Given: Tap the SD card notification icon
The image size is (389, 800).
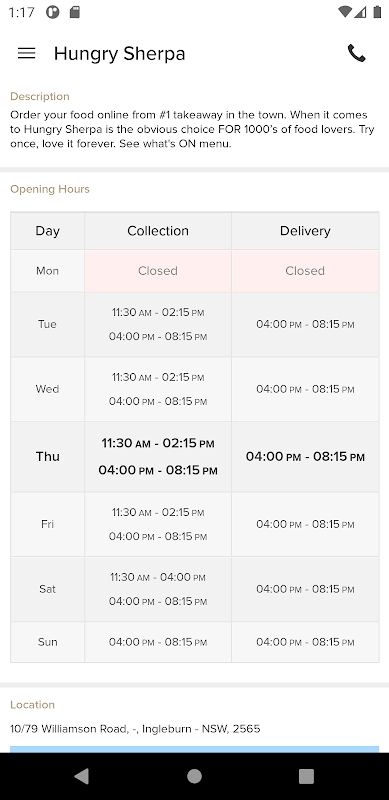Looking at the screenshot, I should [x=75, y=12].
